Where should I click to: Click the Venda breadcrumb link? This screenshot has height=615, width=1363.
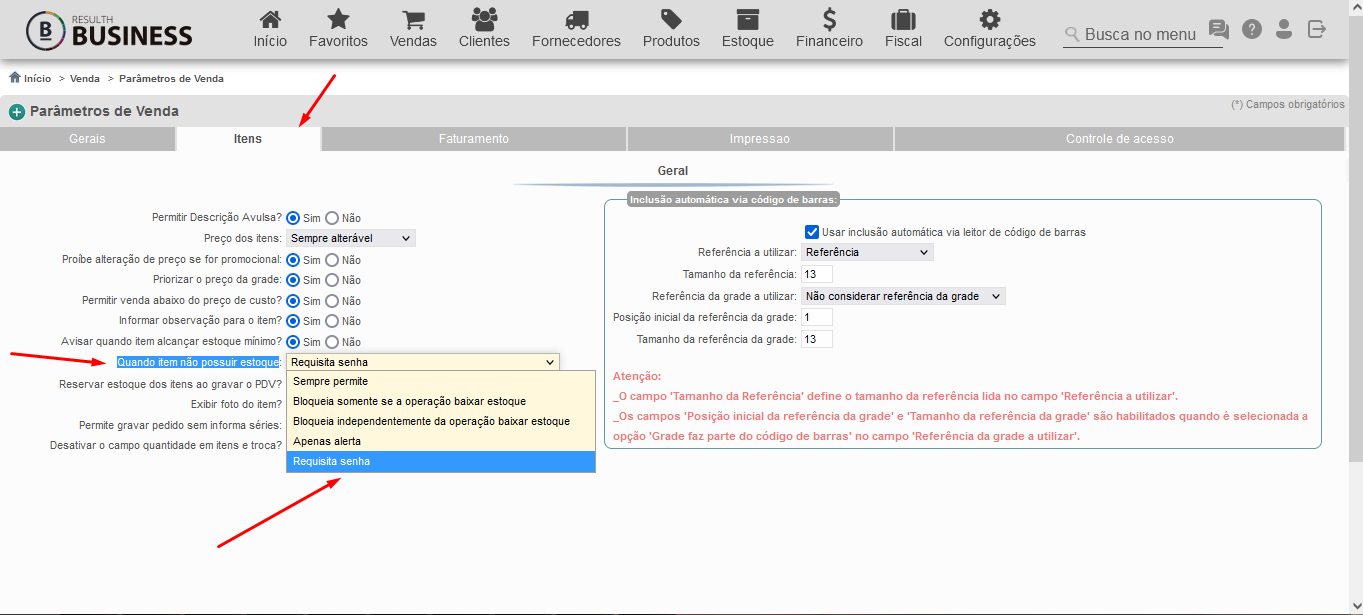tap(85, 78)
